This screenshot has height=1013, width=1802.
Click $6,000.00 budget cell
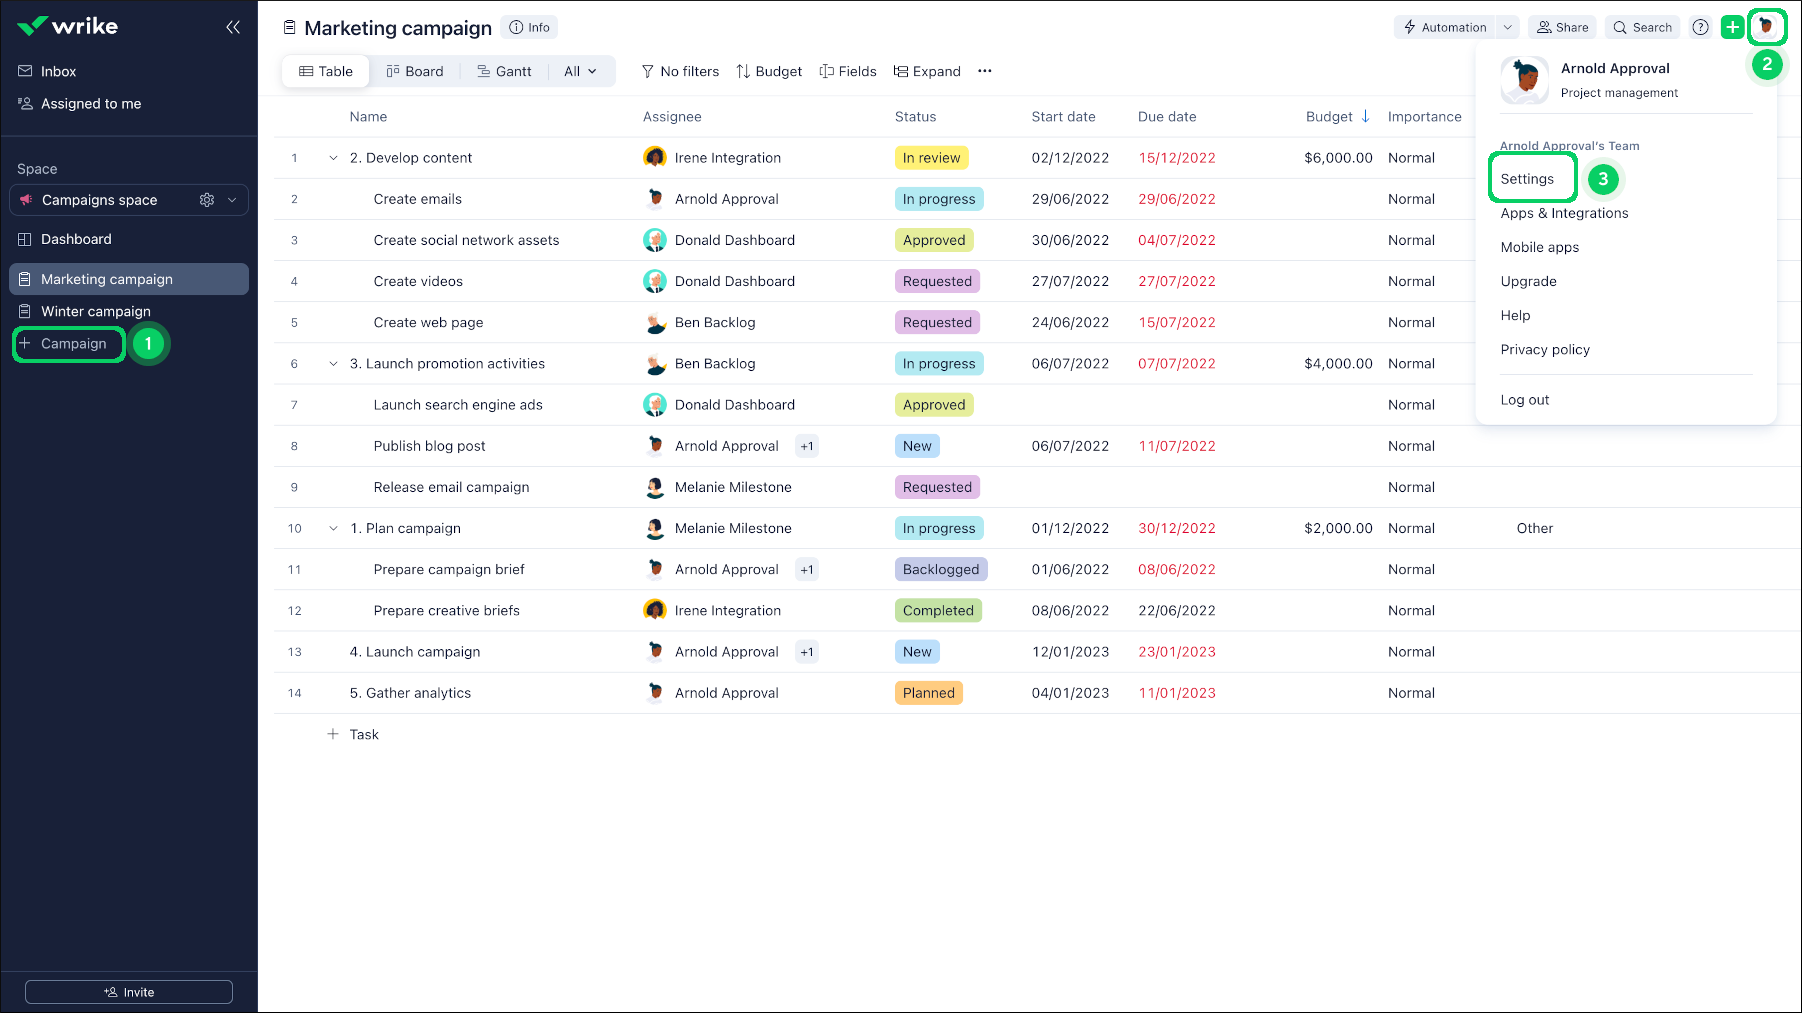(x=1338, y=158)
